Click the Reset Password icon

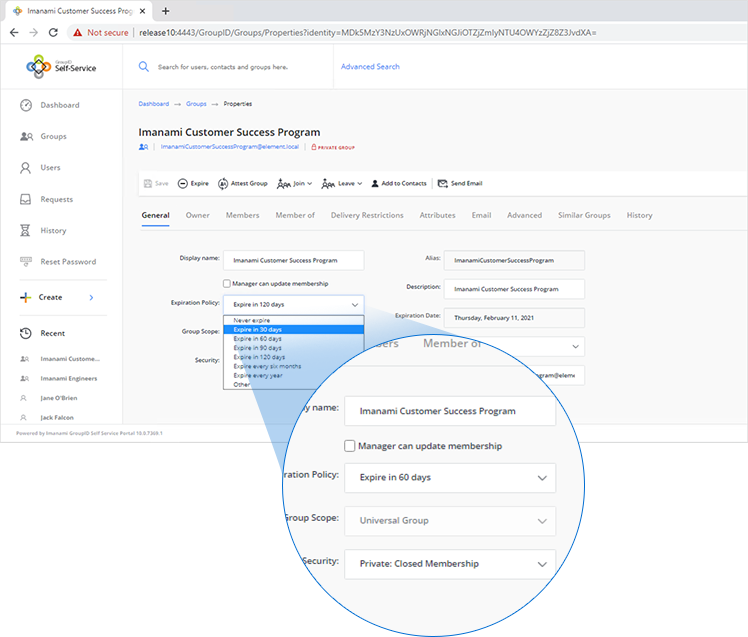[26, 262]
